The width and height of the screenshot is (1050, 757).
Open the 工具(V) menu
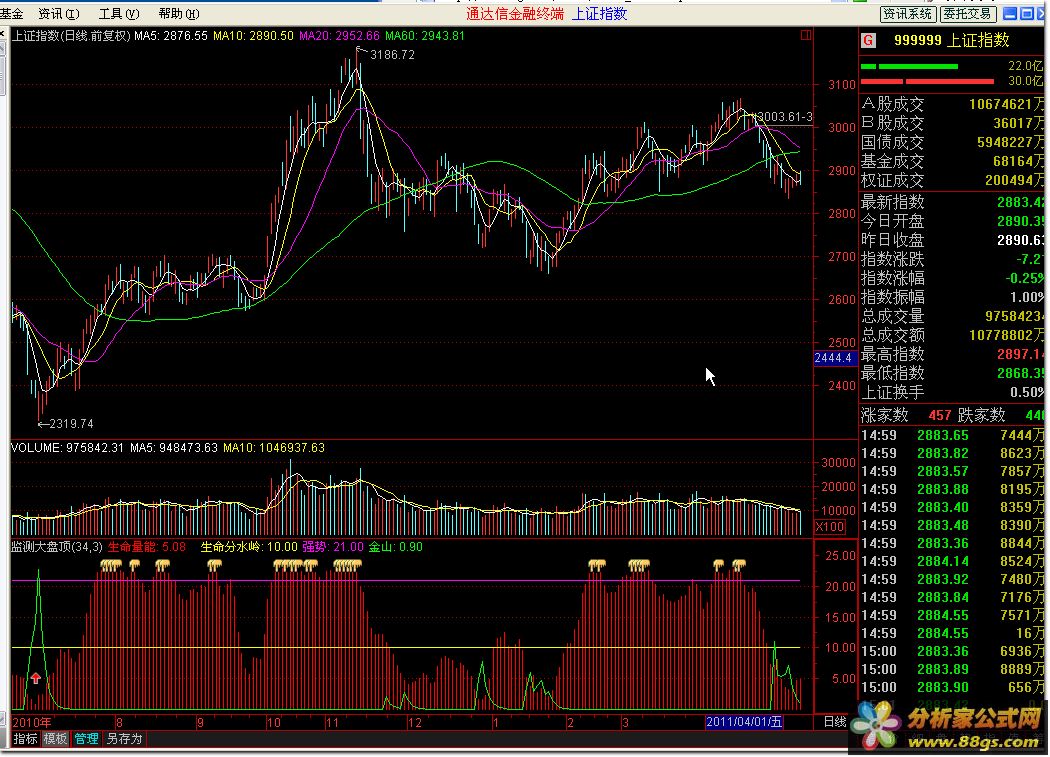coord(119,13)
